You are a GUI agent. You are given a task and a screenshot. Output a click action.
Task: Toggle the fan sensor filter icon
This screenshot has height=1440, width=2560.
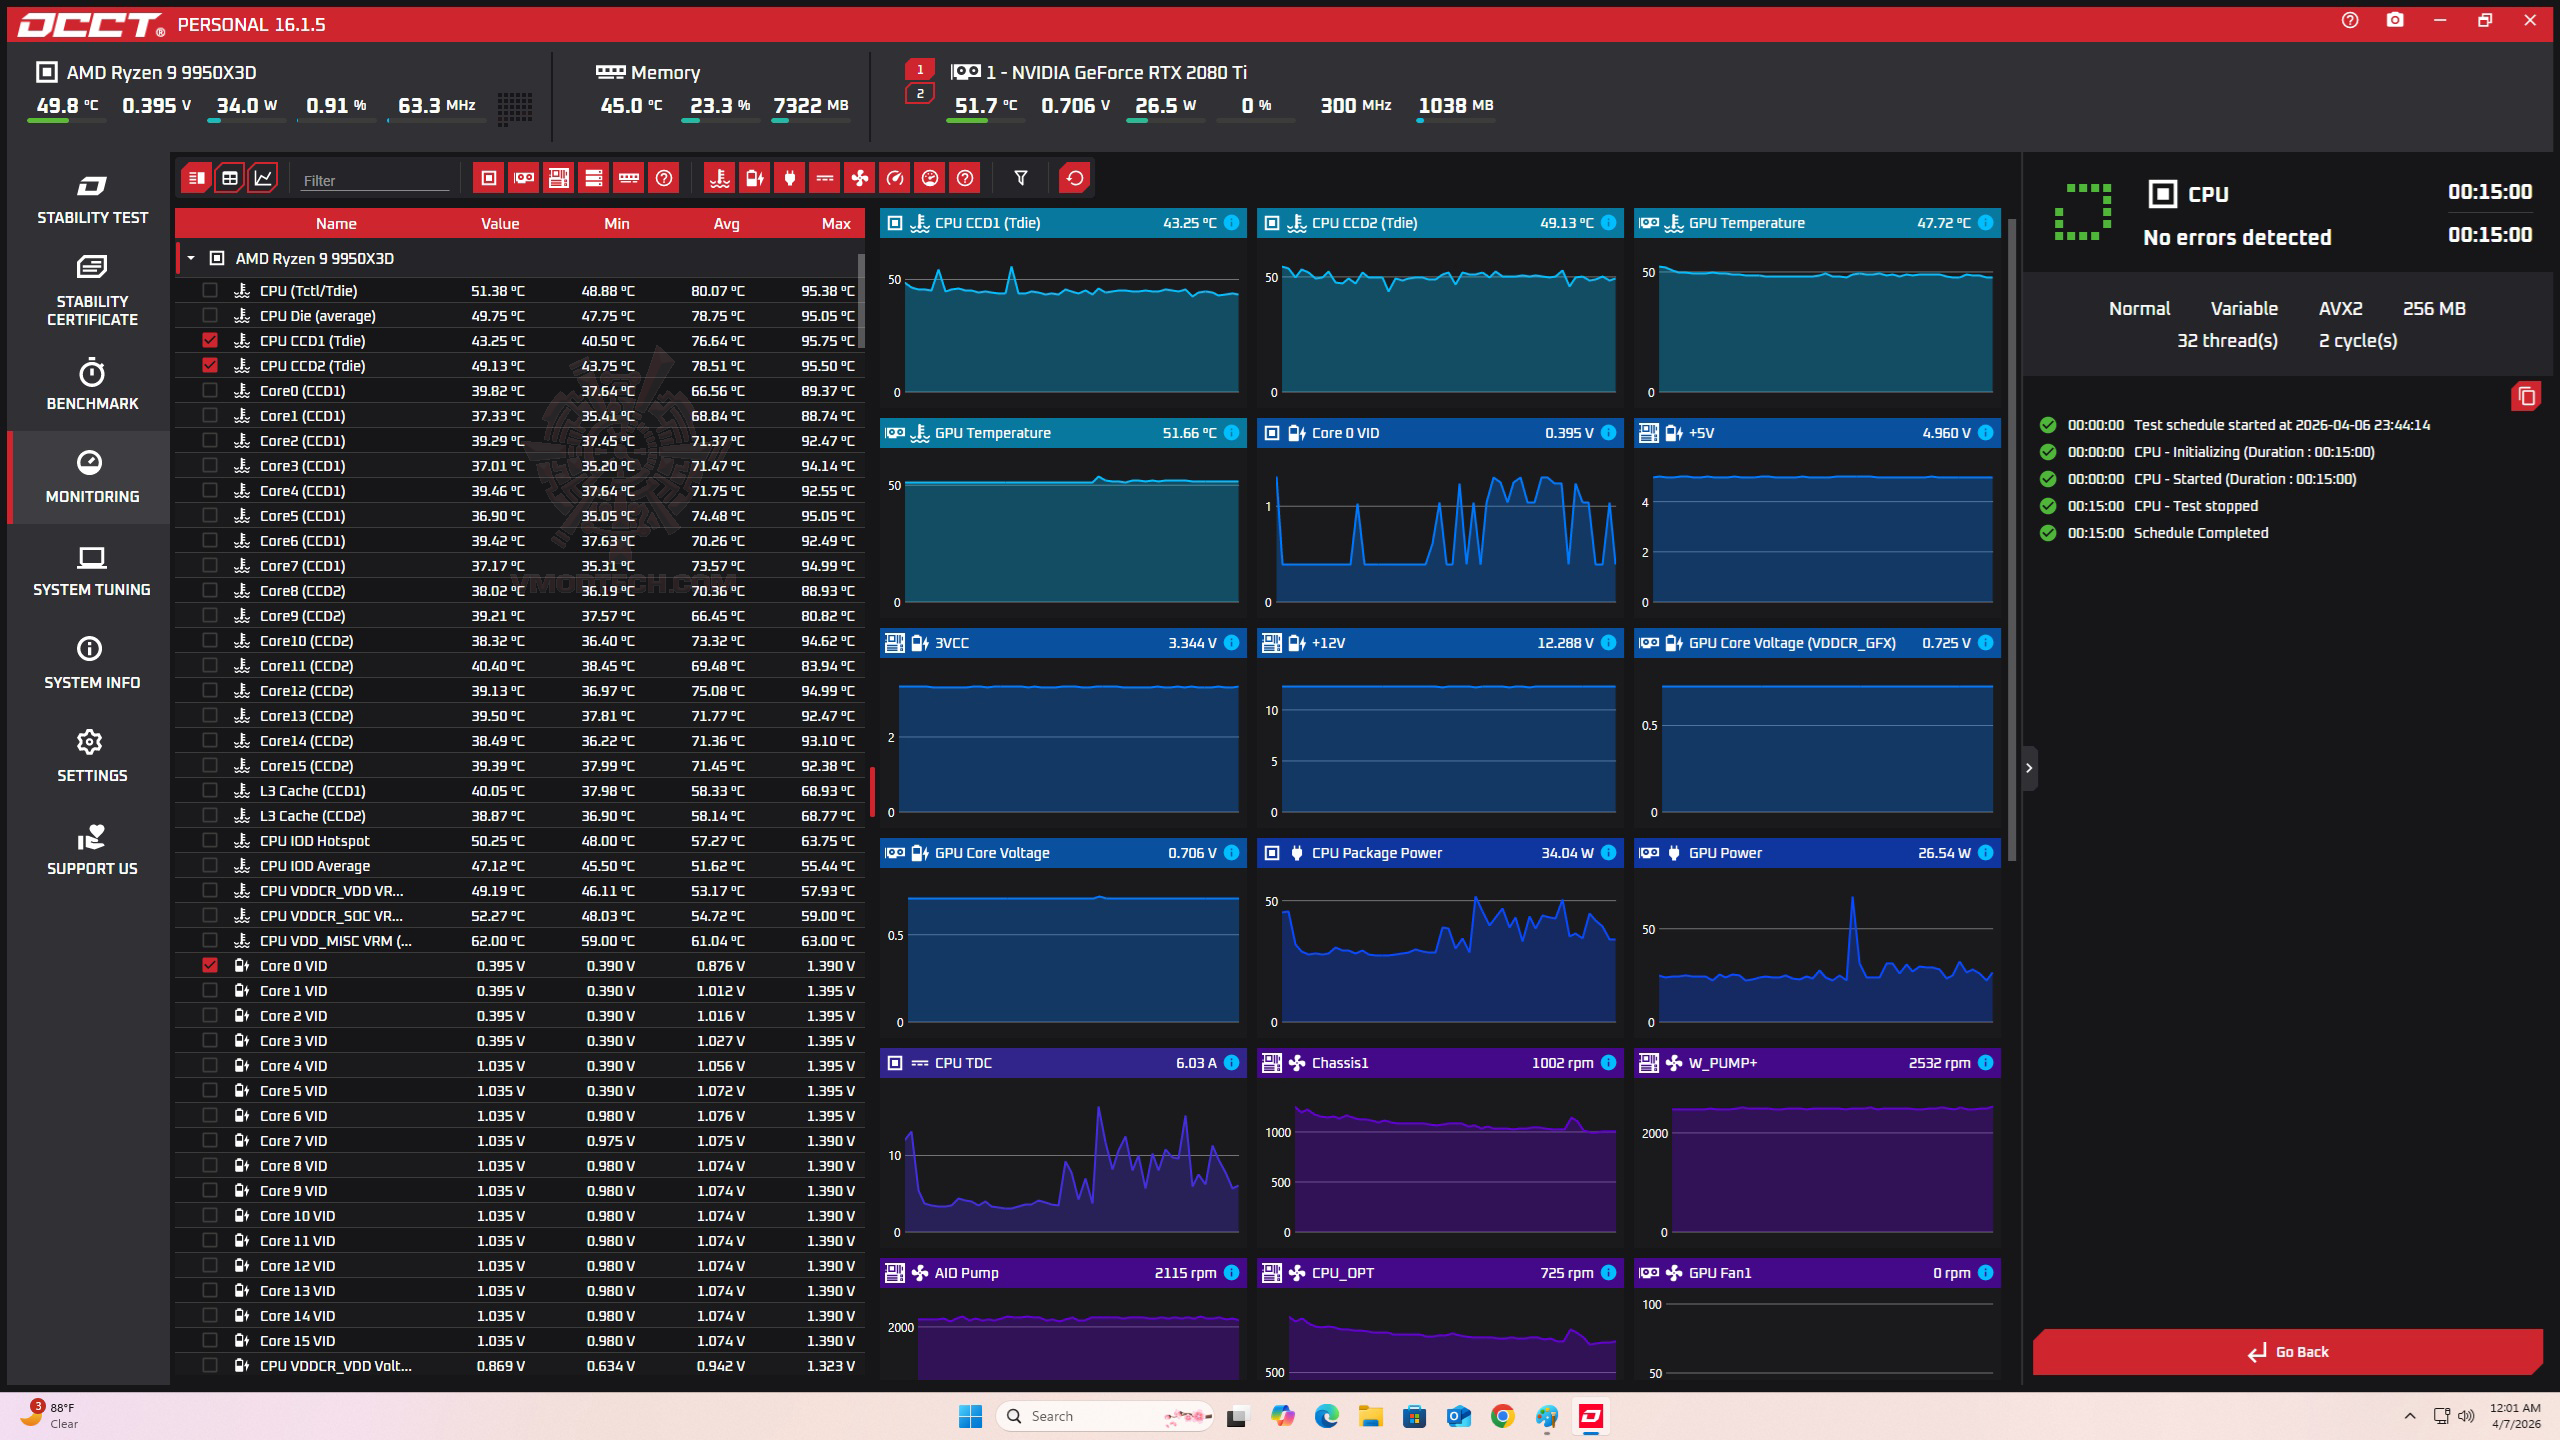tap(859, 178)
